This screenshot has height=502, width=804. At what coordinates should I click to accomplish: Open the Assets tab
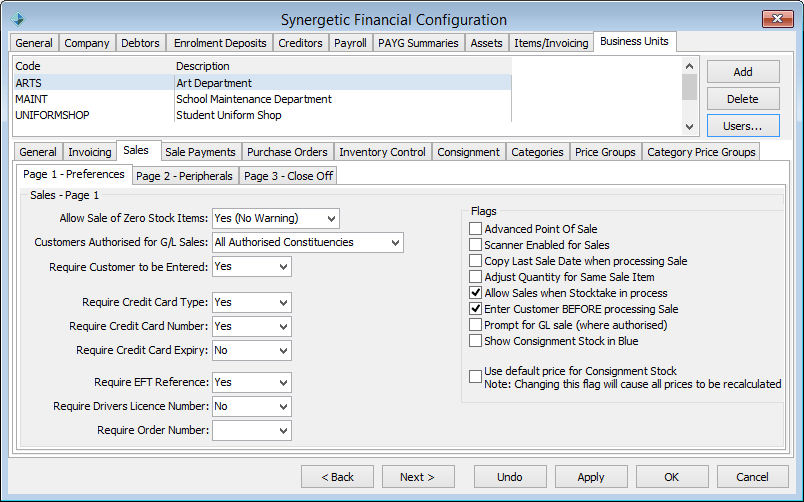click(486, 43)
